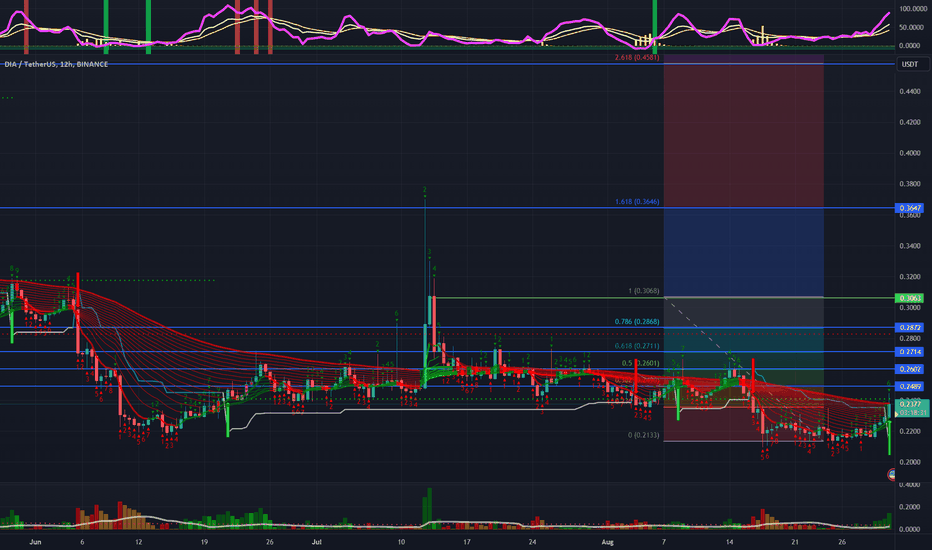The image size is (932, 550).
Task: Select the 0.5 (0.2601) Fibonacci label
Action: coord(640,363)
